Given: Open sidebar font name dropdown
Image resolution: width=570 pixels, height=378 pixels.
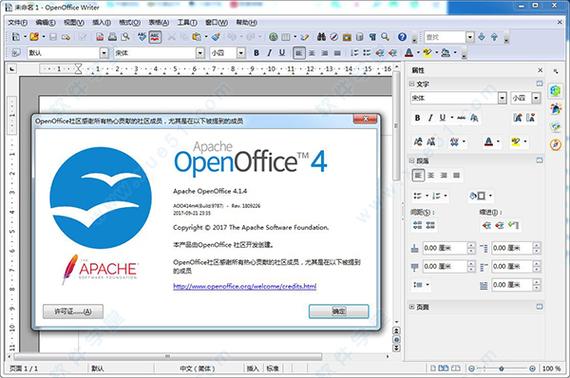Looking at the screenshot, I should click(x=502, y=98).
